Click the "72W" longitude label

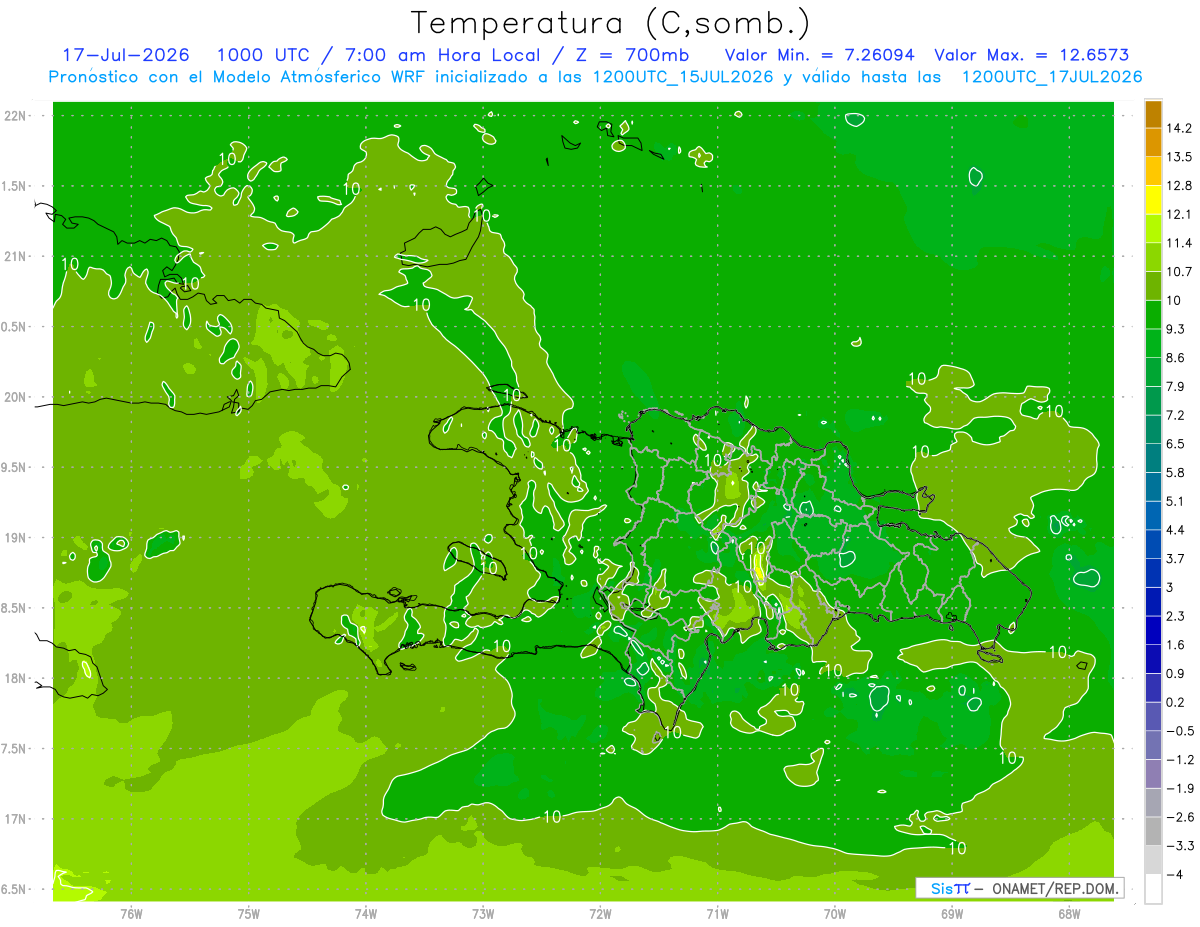[600, 913]
